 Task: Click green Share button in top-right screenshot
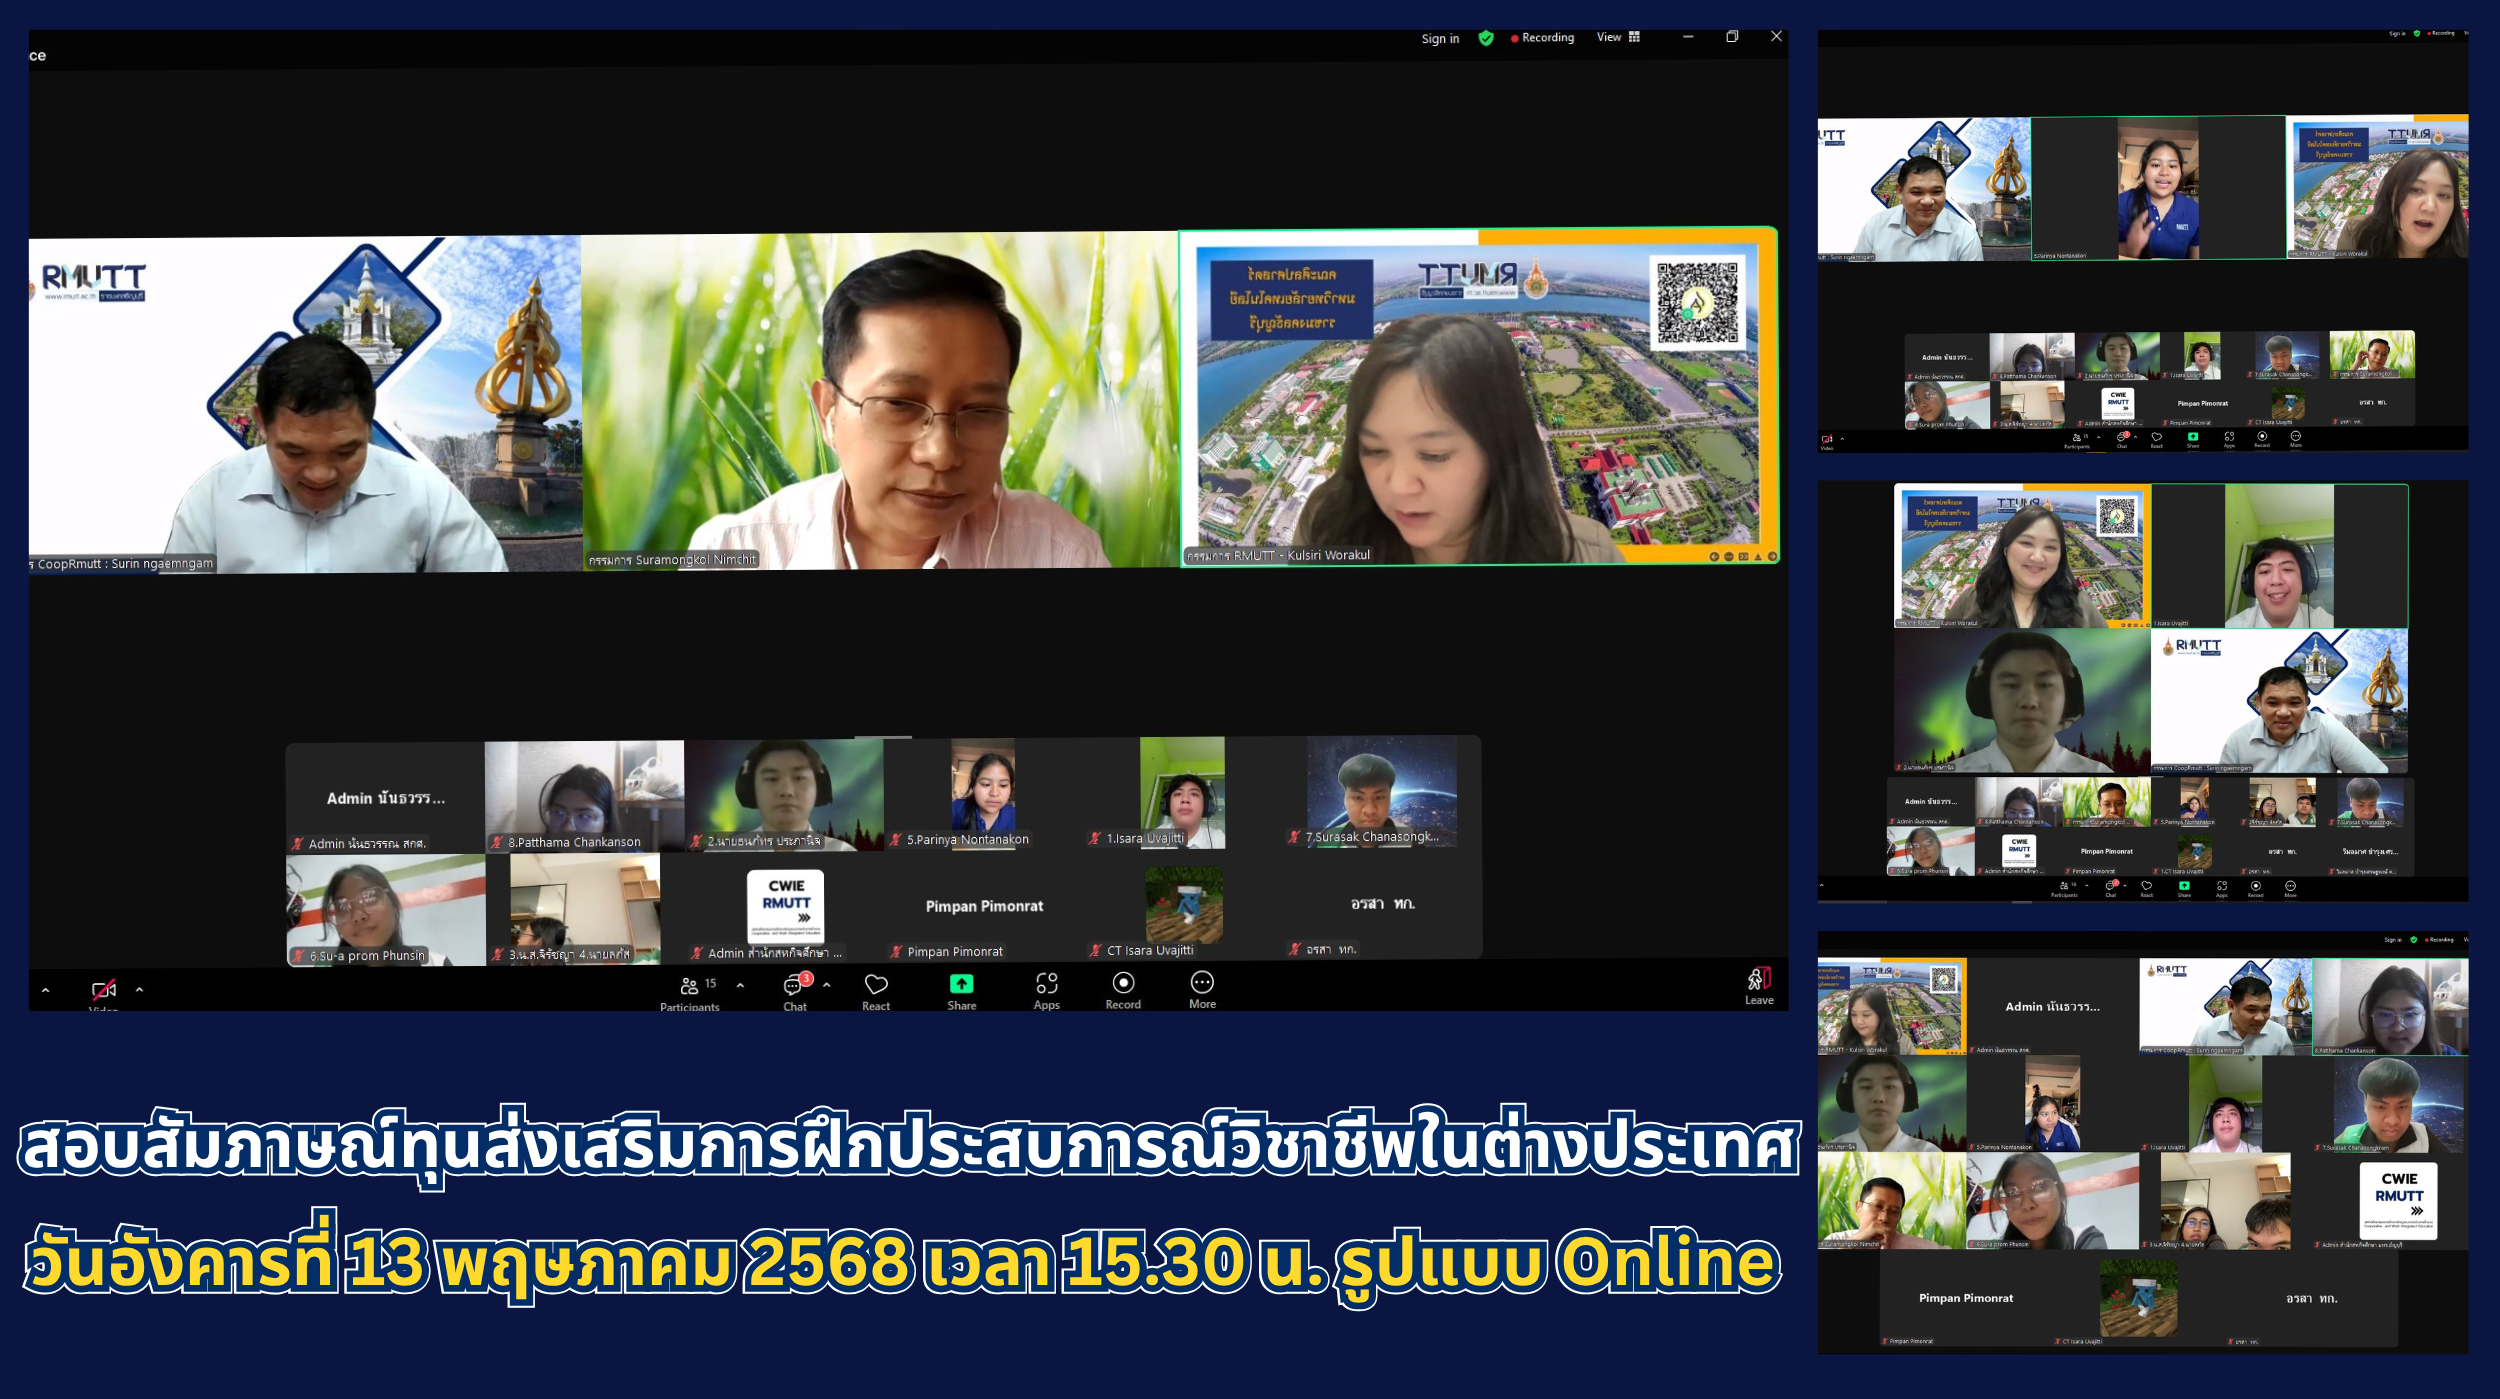point(2193,437)
